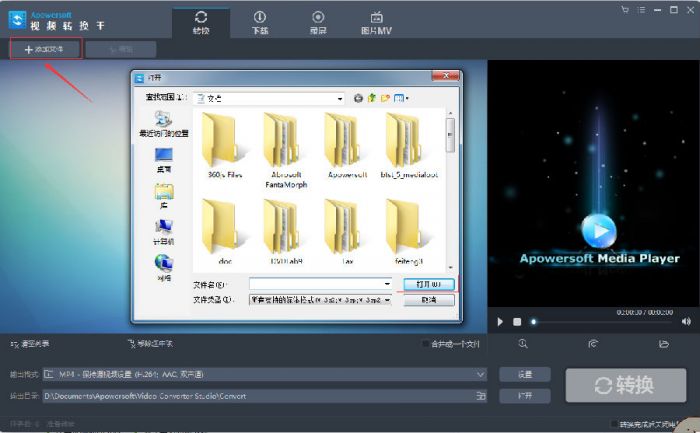Switch to the Record Screen (录屏) tab

(318, 23)
